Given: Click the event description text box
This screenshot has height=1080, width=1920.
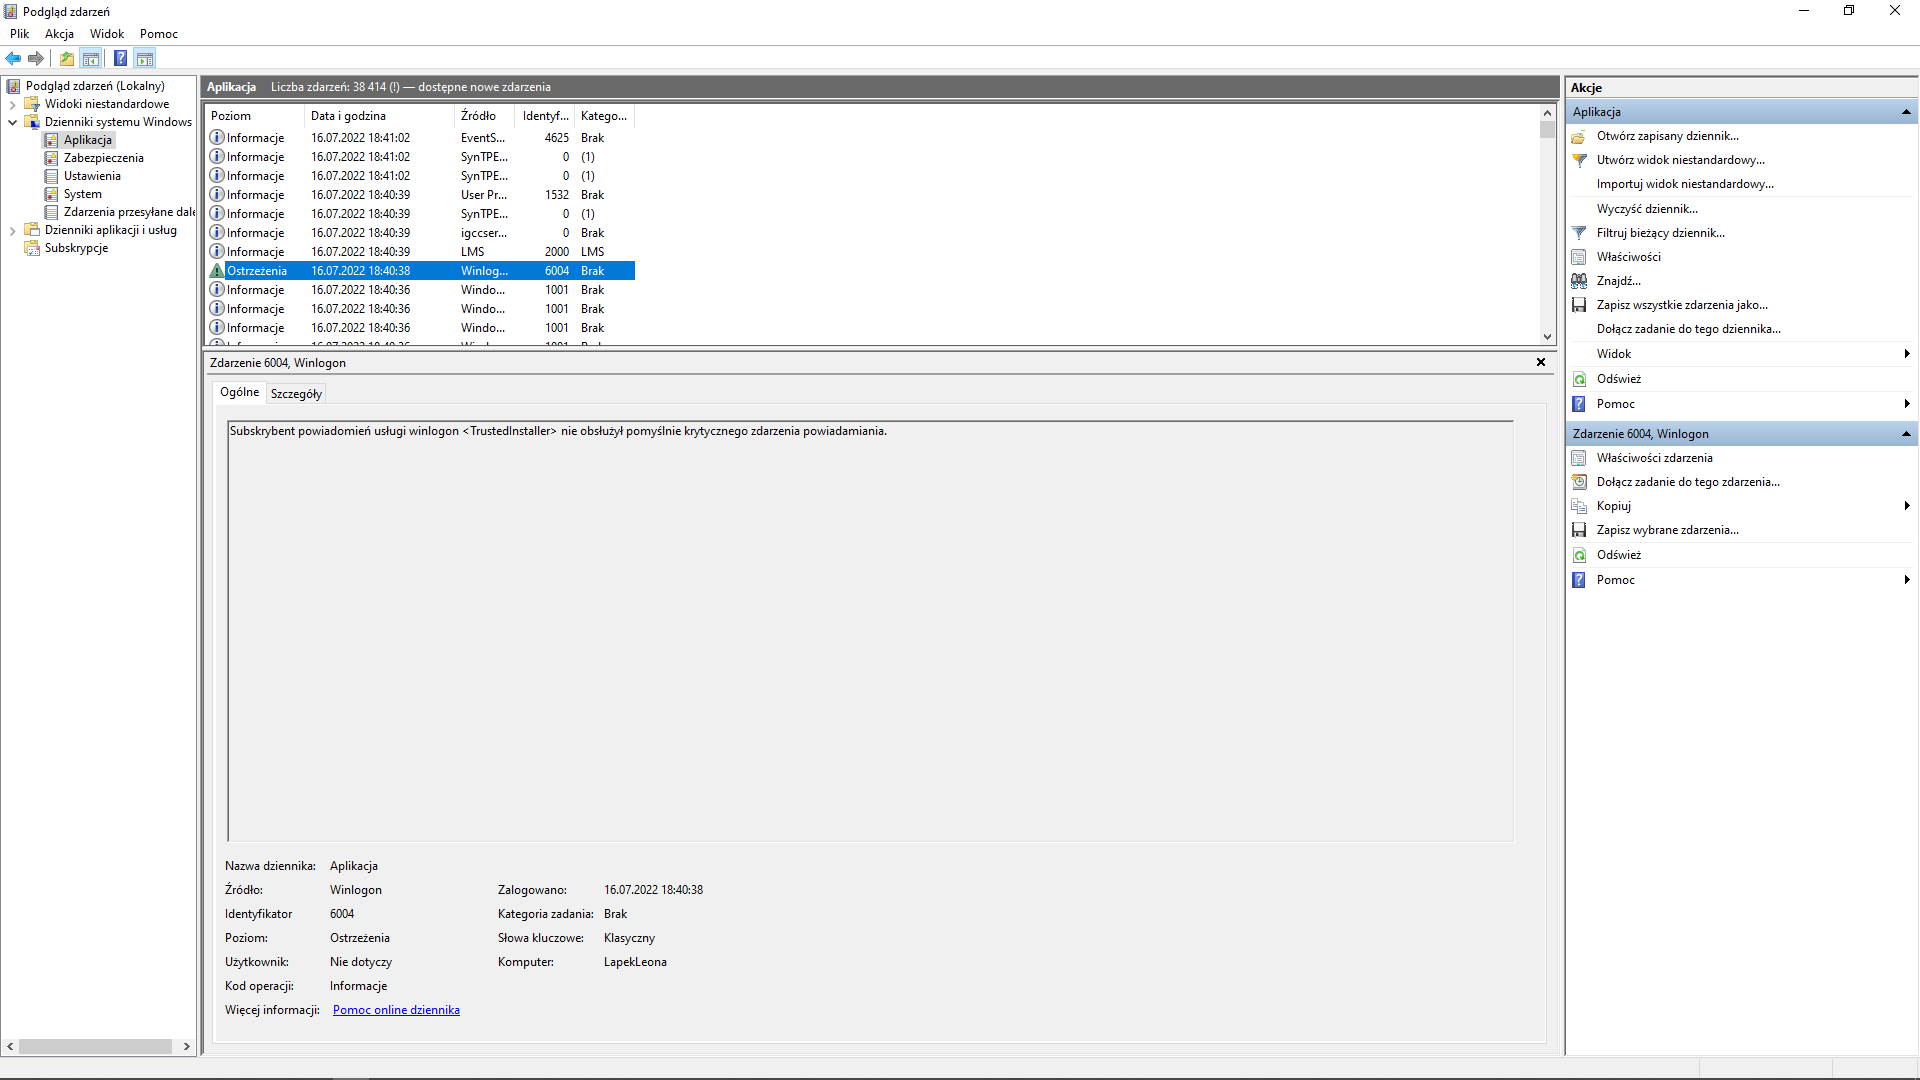Looking at the screenshot, I should pyautogui.click(x=870, y=631).
